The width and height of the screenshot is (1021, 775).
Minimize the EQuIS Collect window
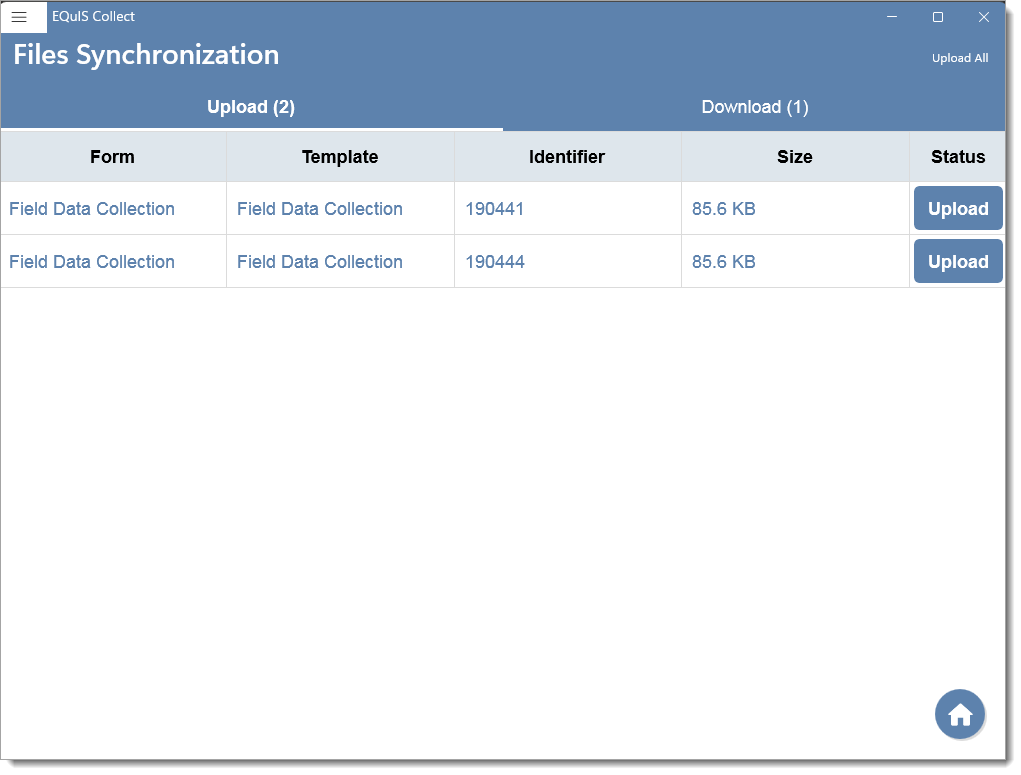coord(892,17)
